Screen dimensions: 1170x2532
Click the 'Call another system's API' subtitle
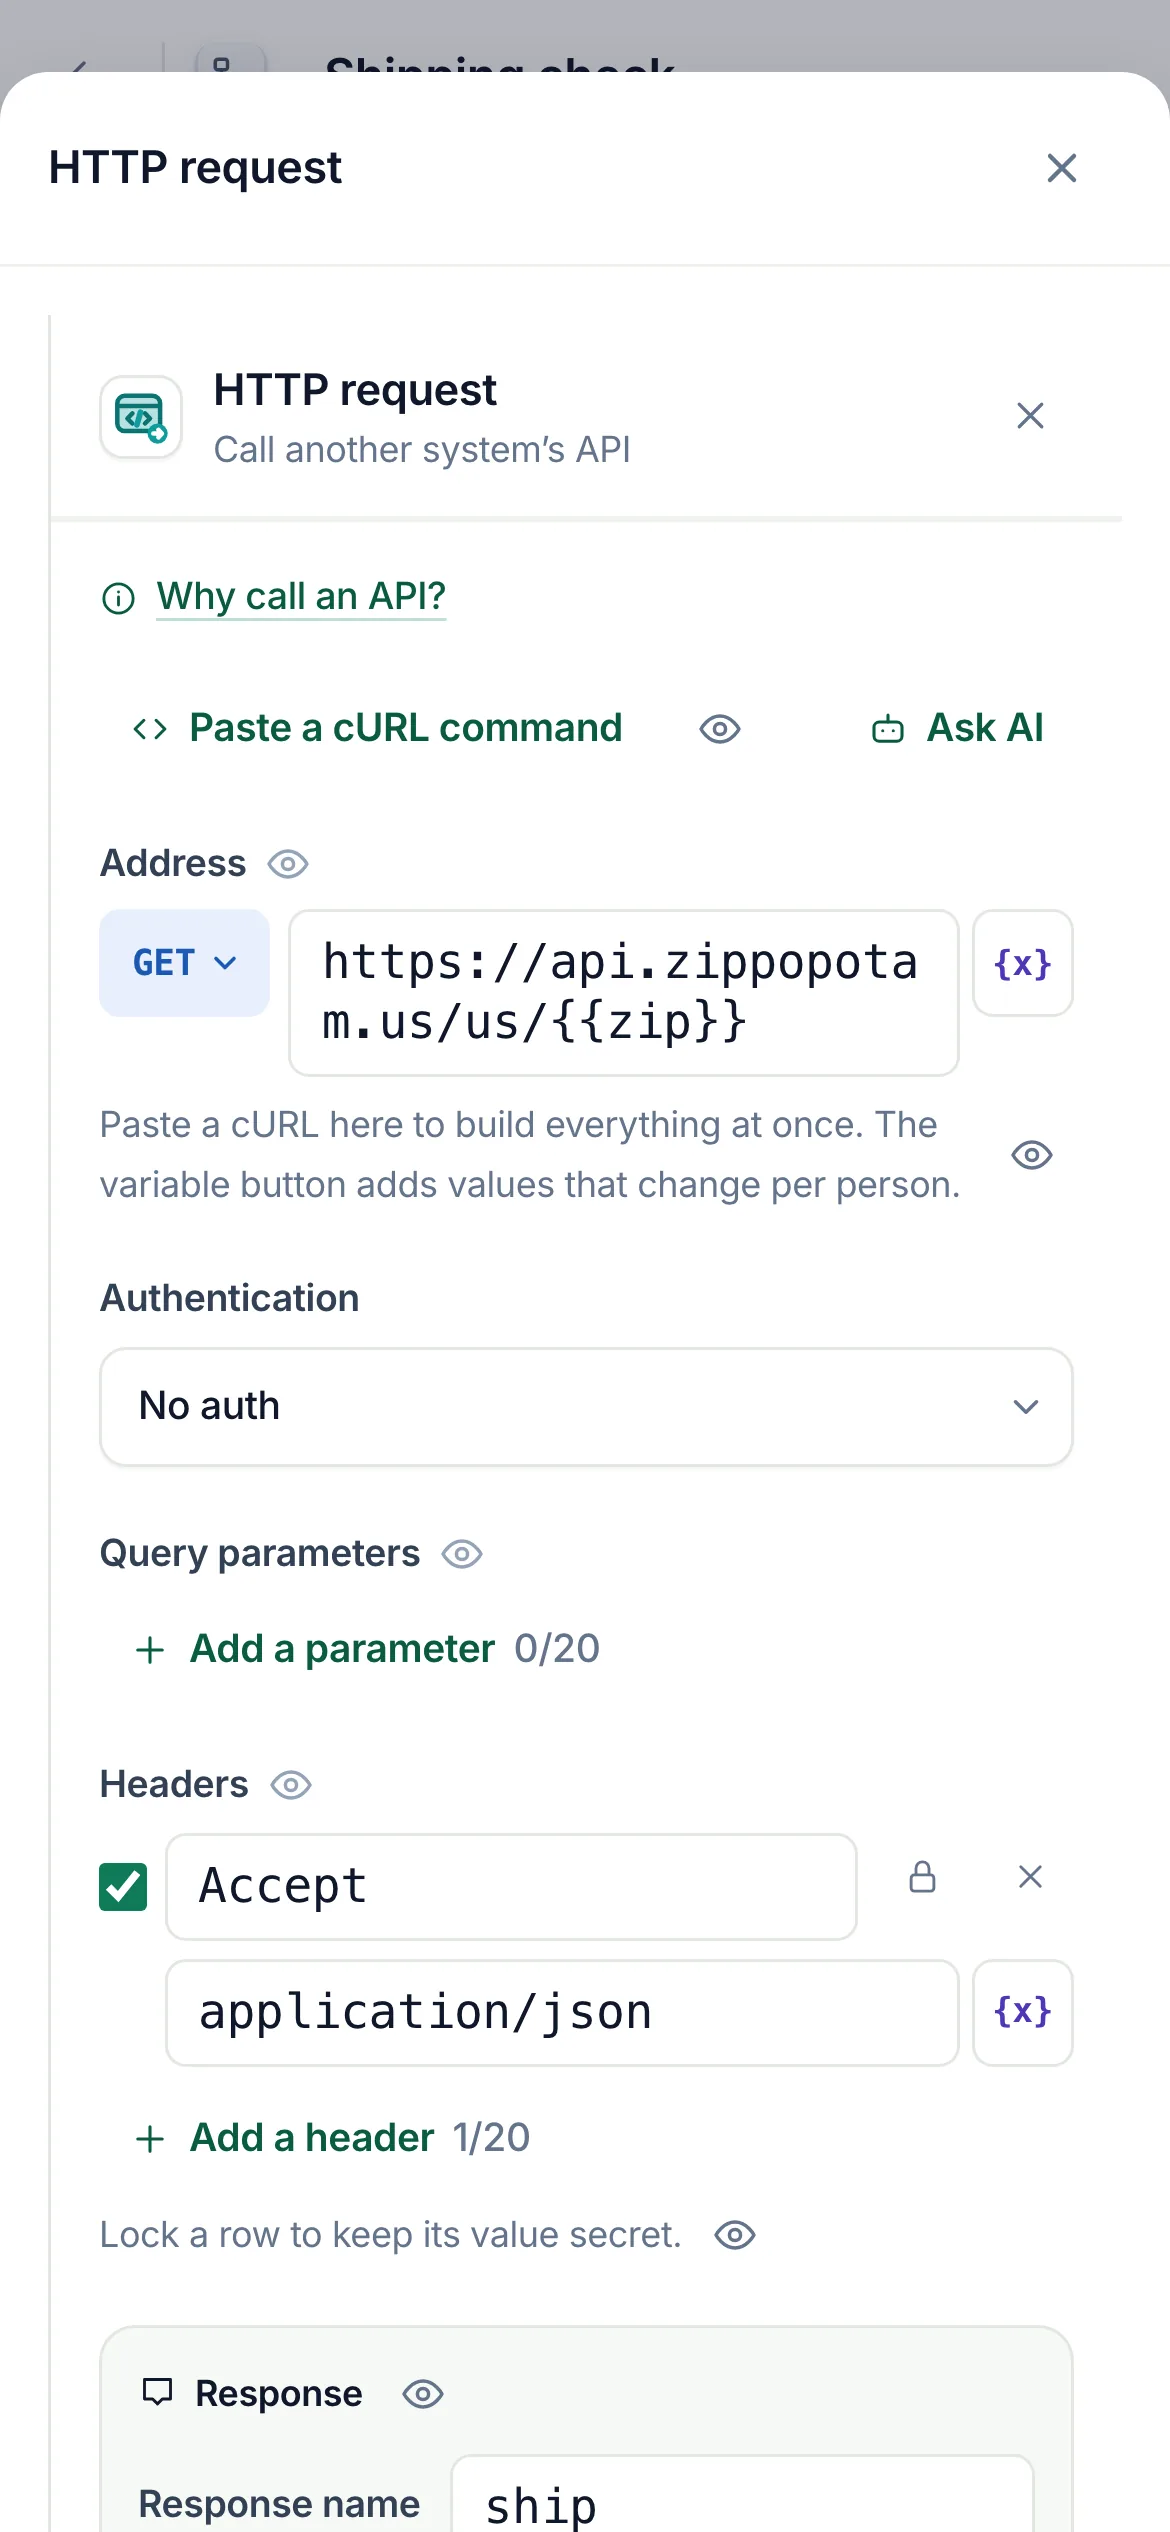[x=422, y=450]
